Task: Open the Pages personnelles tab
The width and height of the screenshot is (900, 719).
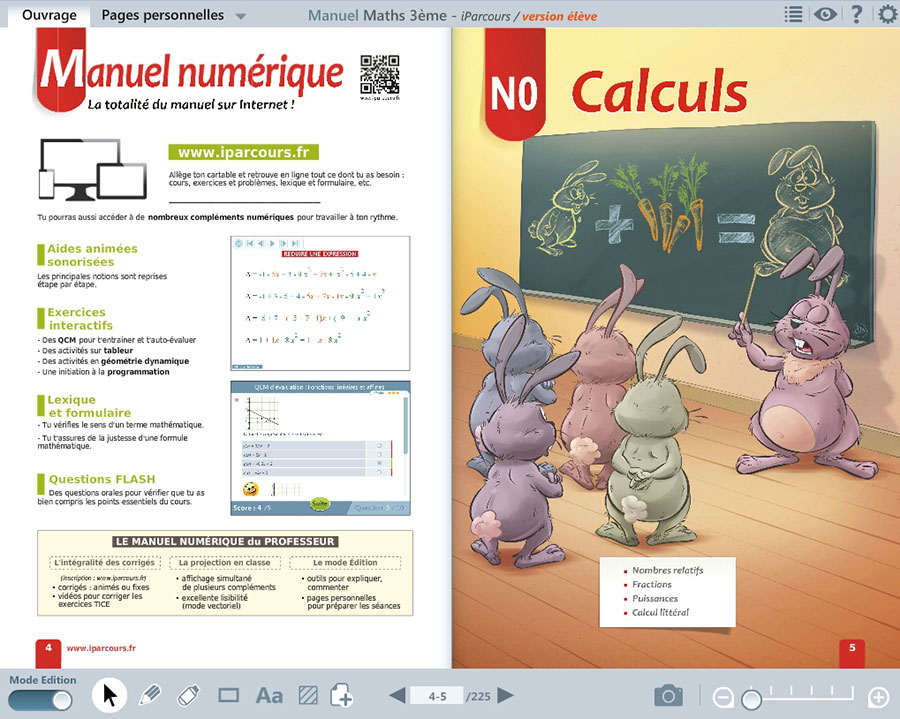Action: [x=162, y=15]
